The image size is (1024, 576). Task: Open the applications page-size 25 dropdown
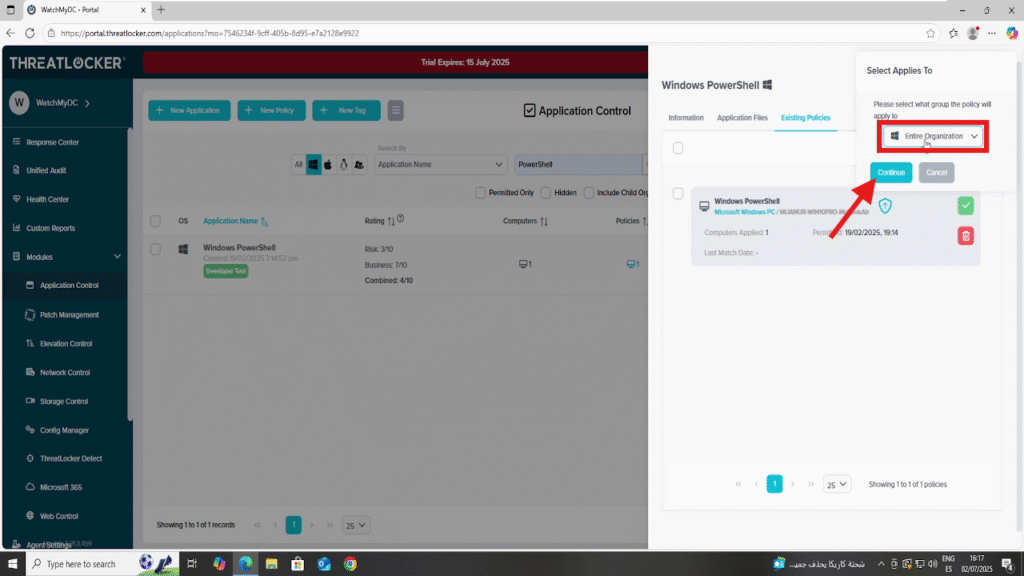[x=356, y=525]
